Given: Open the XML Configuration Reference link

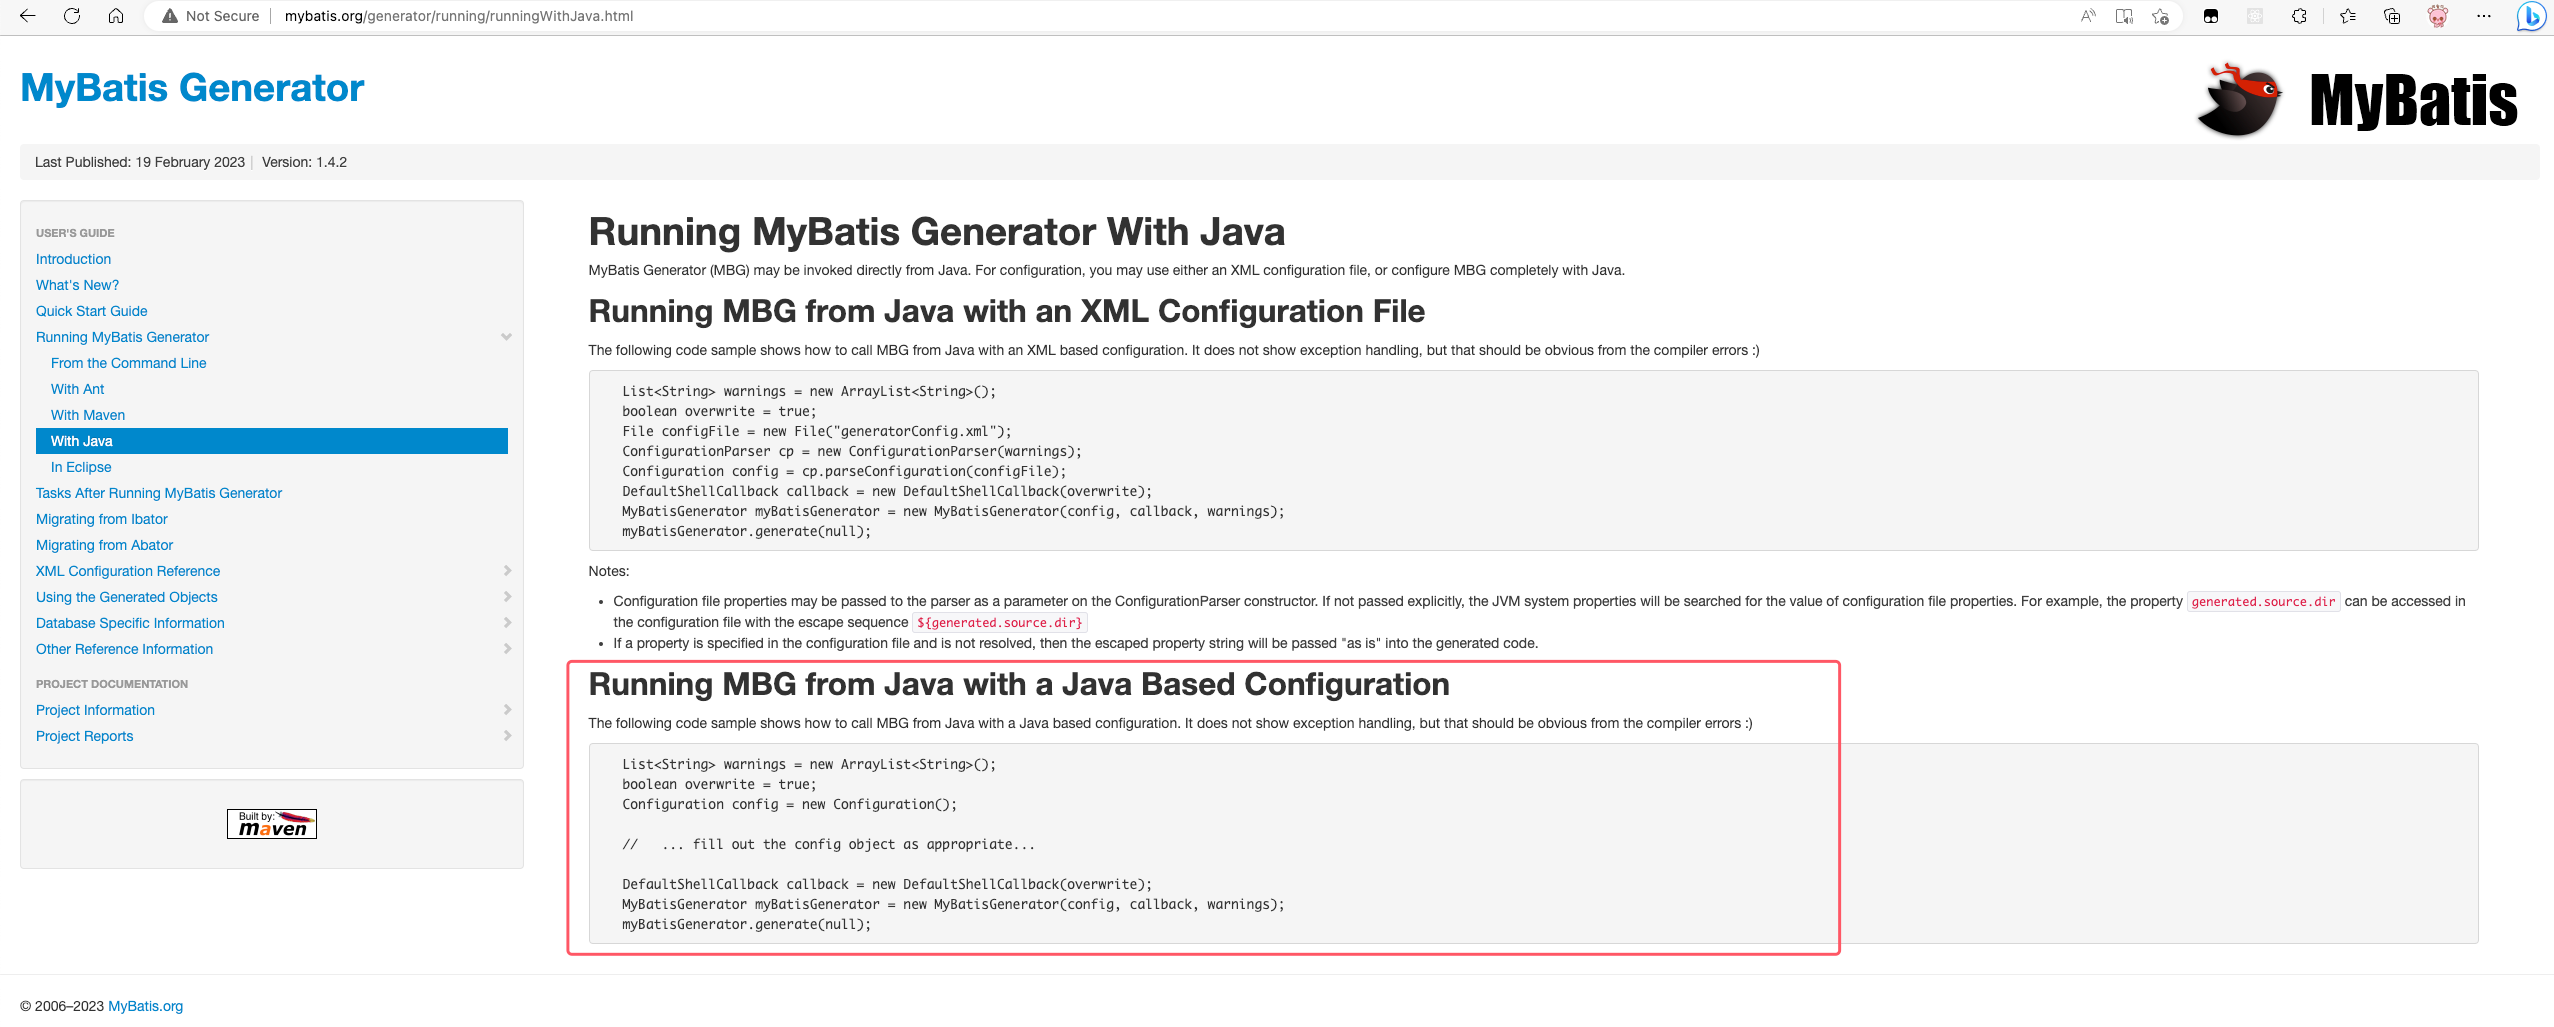Looking at the screenshot, I should coord(128,571).
